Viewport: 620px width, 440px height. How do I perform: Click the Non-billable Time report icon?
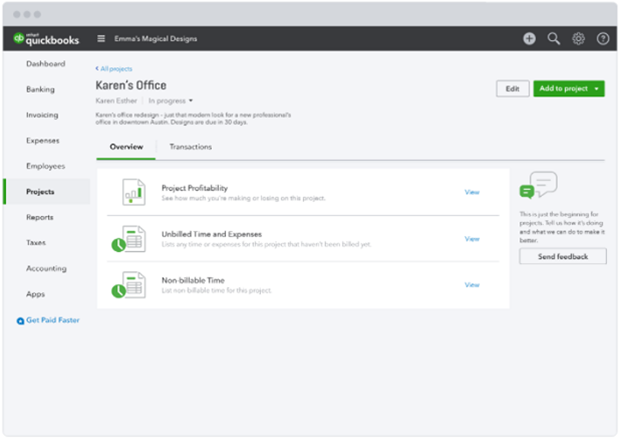(x=129, y=285)
